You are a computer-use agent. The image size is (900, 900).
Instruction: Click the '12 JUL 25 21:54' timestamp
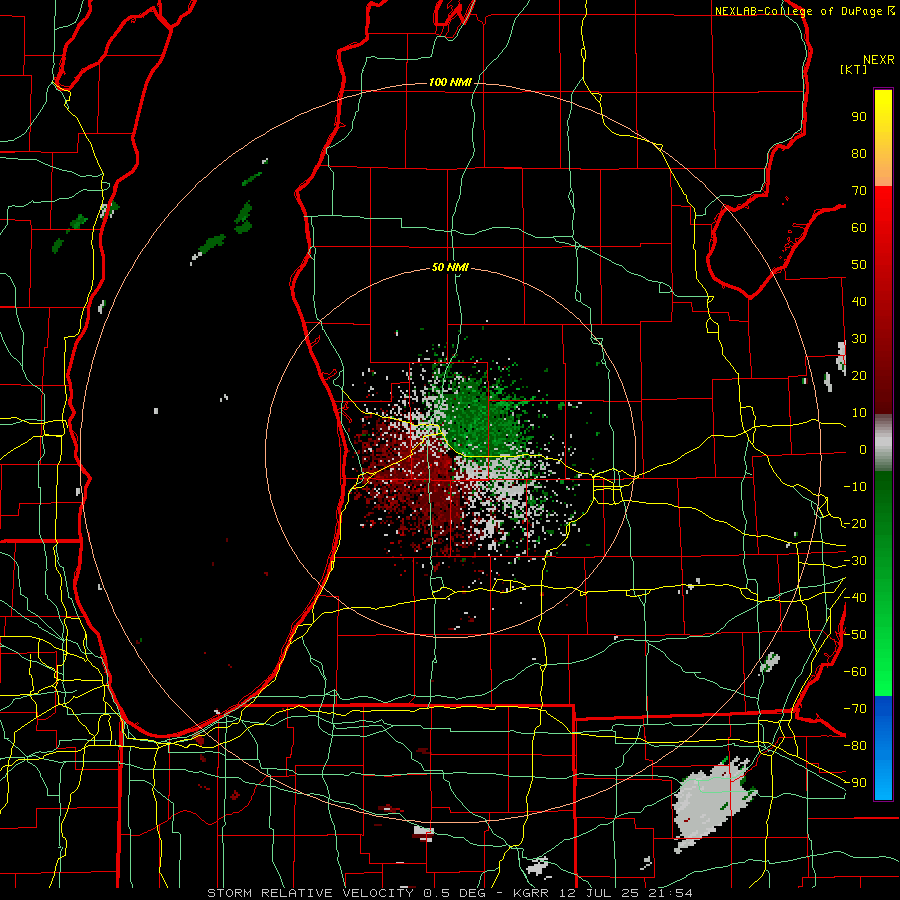[x=624, y=893]
